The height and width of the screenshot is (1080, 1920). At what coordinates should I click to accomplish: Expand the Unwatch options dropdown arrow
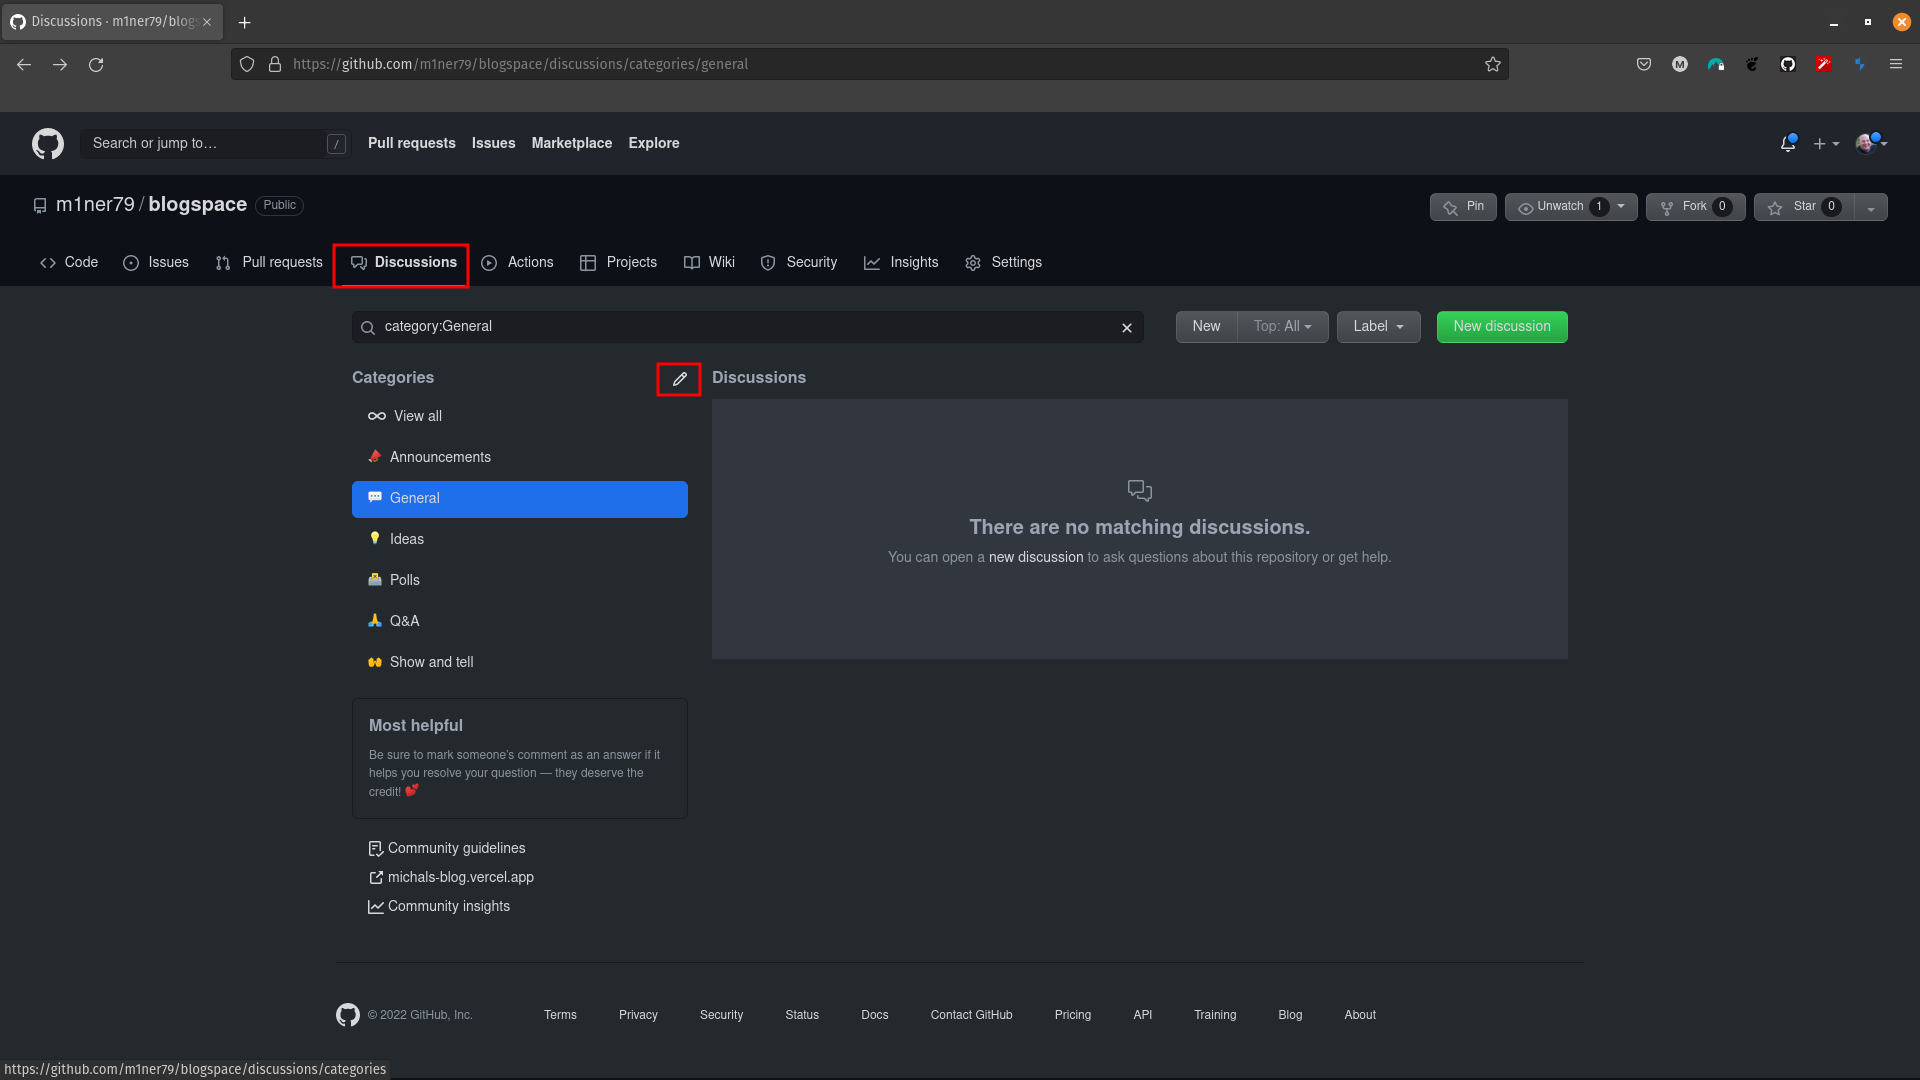(1622, 207)
